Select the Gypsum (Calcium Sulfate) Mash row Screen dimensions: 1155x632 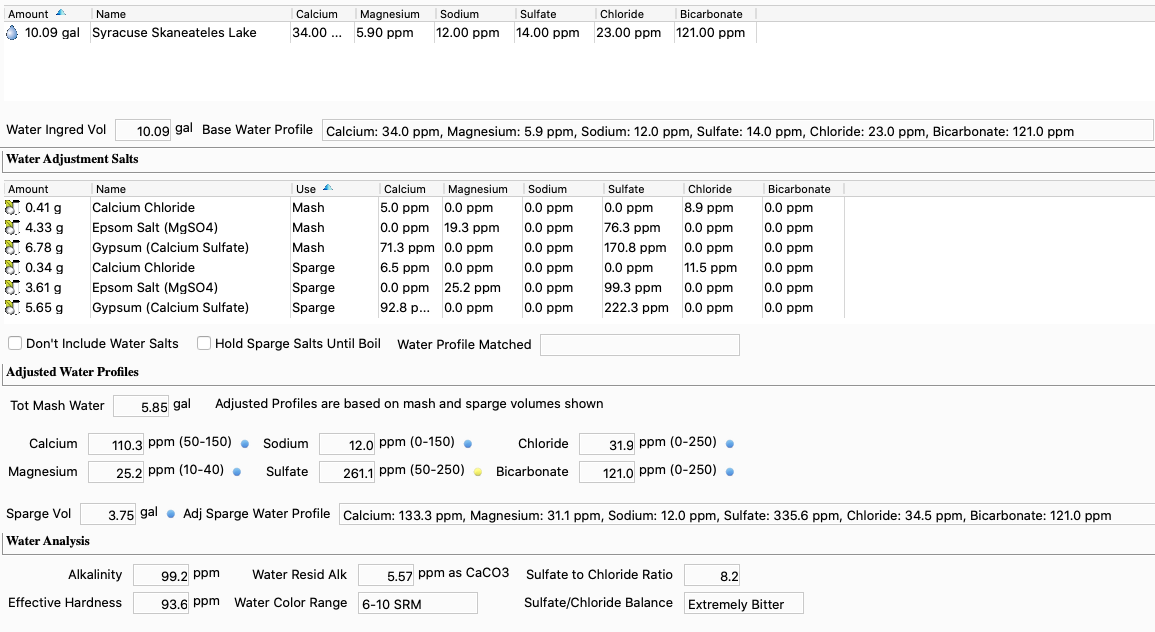(x=424, y=247)
